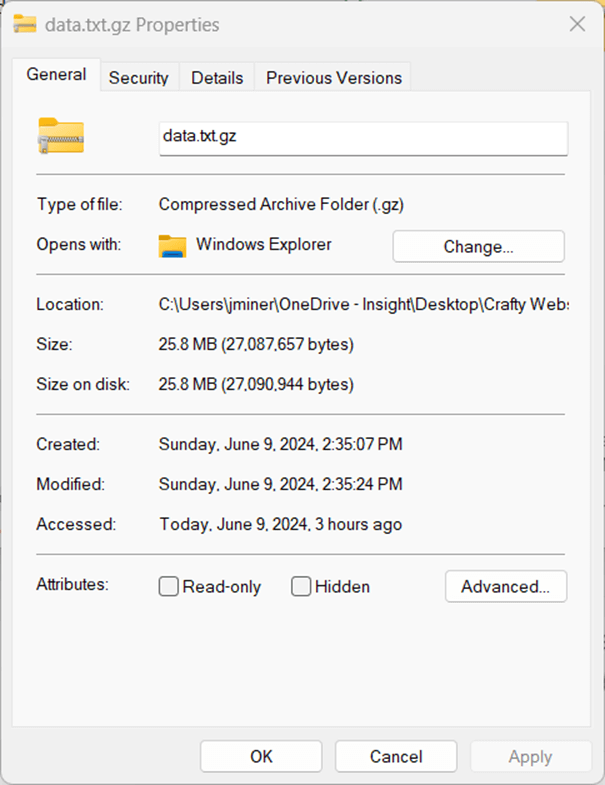Switch to the General tab
Image resolution: width=605 pixels, height=785 pixels.
(x=56, y=75)
